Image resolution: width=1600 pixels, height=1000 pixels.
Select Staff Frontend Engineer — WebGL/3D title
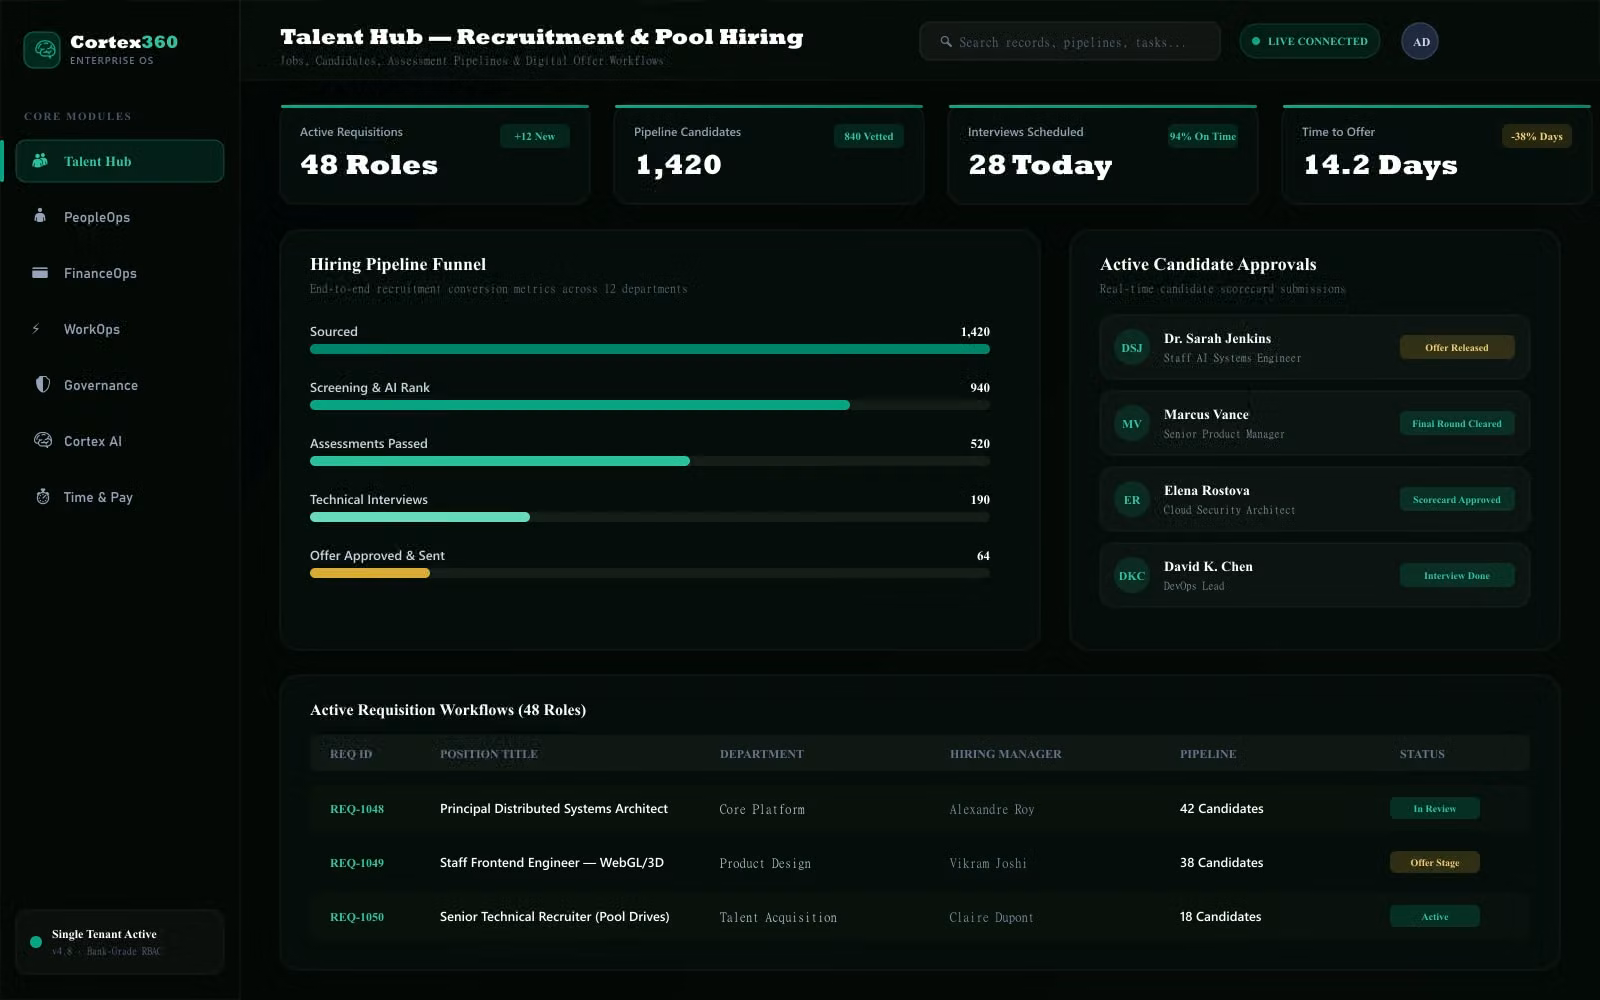tap(552, 862)
